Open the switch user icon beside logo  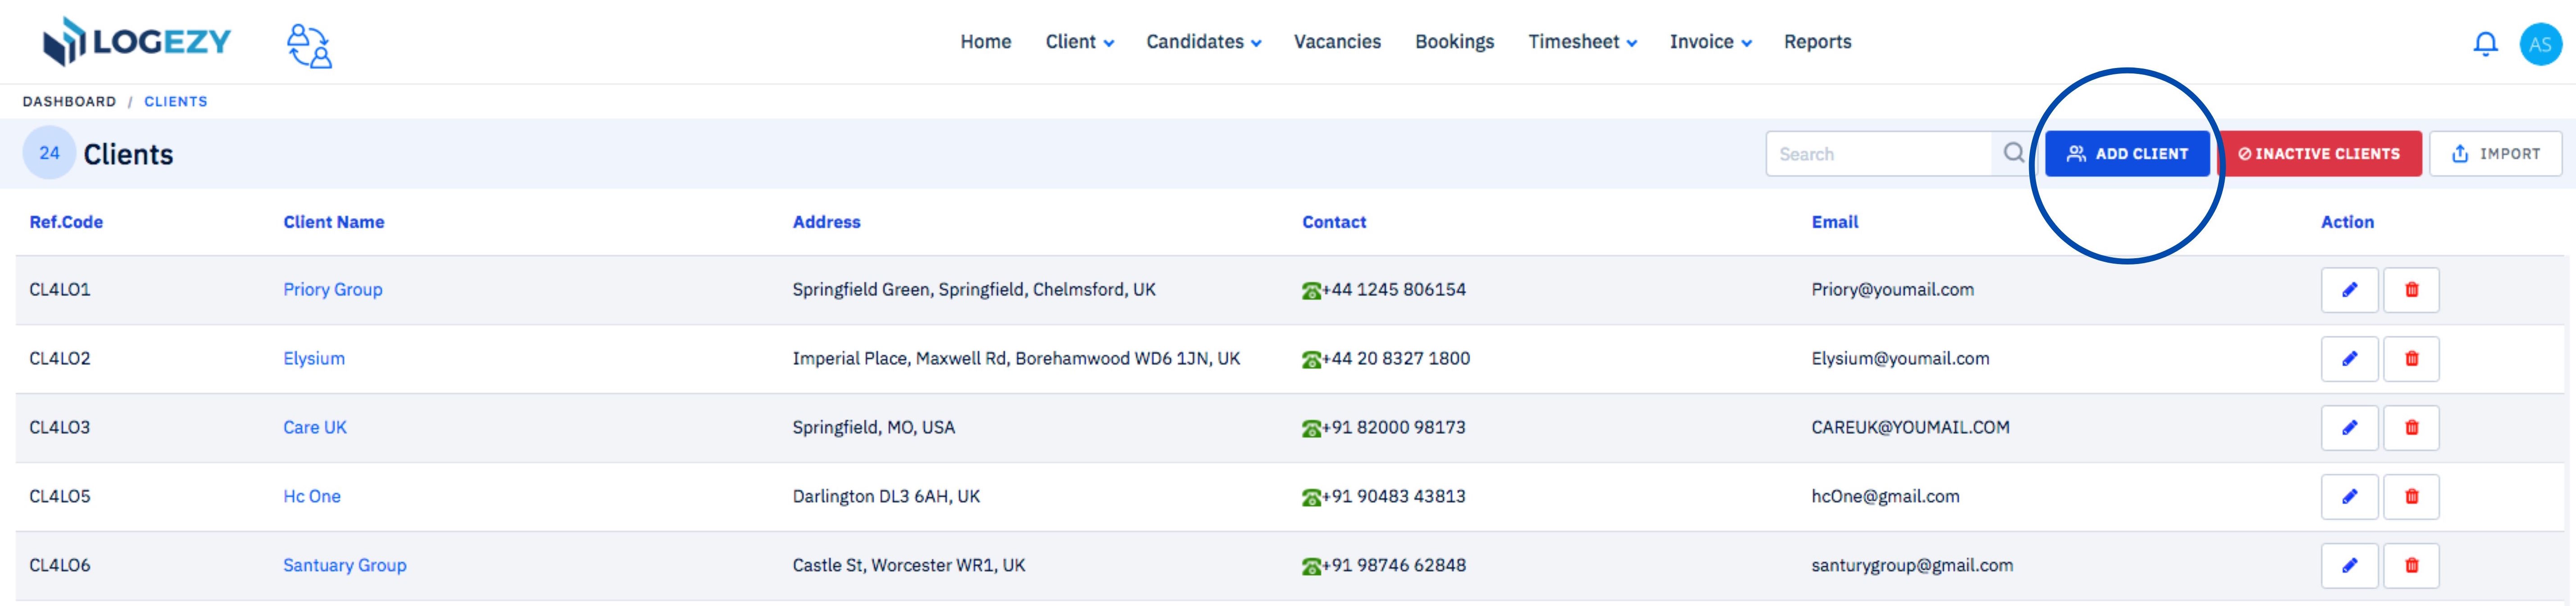tap(309, 45)
